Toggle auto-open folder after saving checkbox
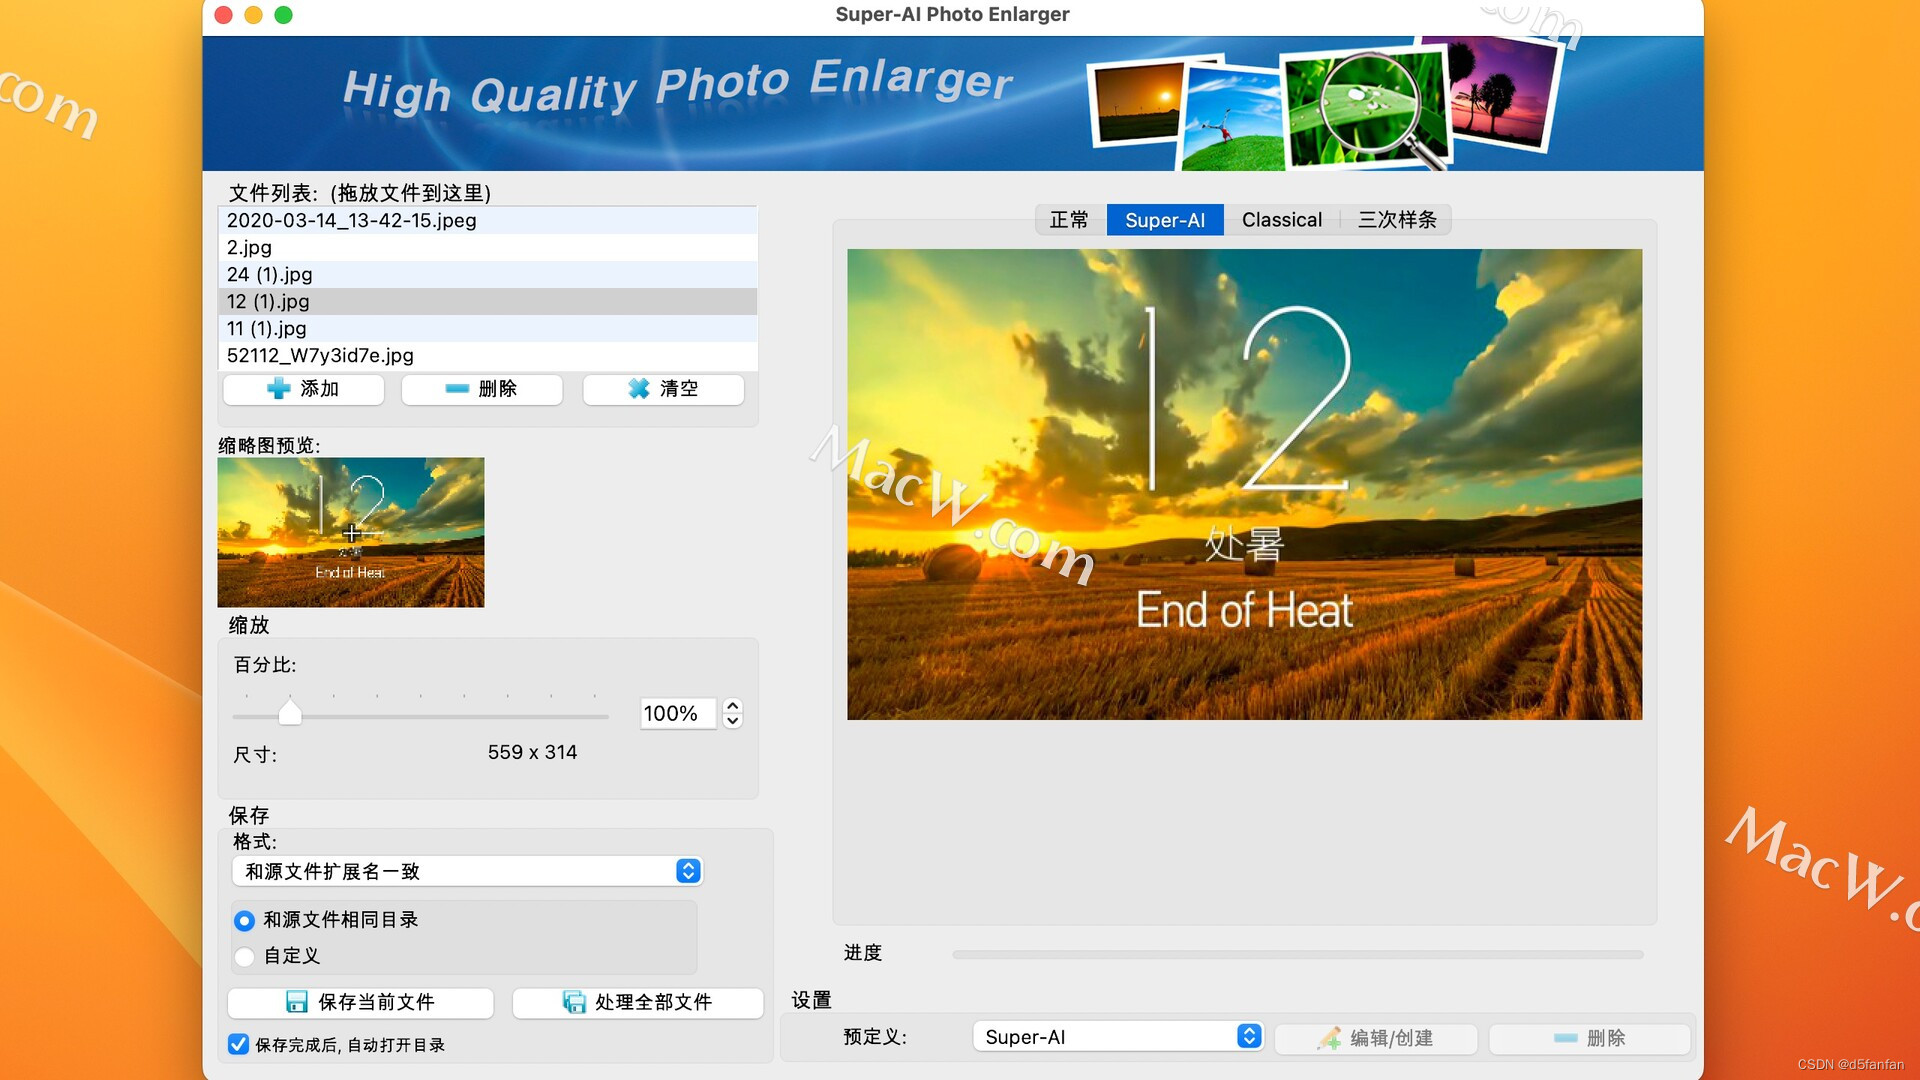The image size is (1920, 1080). (x=238, y=1045)
